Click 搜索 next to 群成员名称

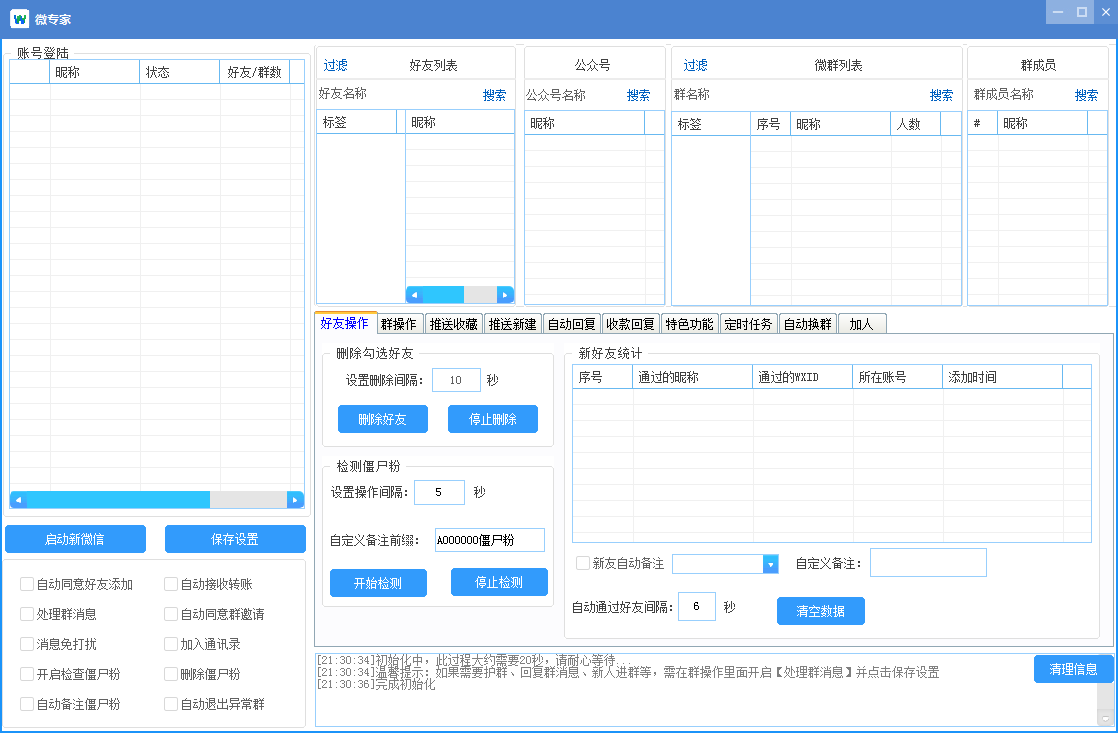coord(1087,95)
